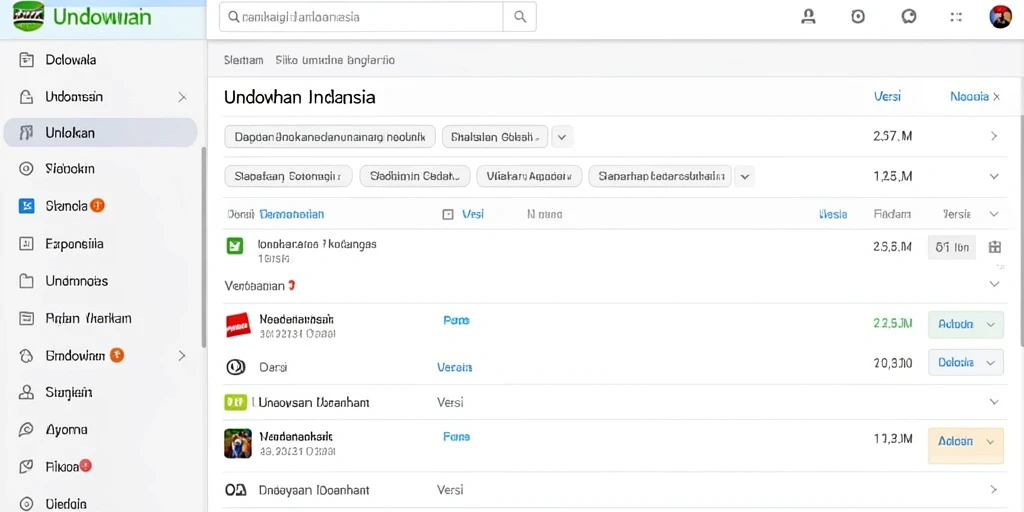The height and width of the screenshot is (512, 1024).
Task: Click the Vliaharx Aqodera filter chip
Action: pyautogui.click(x=529, y=176)
